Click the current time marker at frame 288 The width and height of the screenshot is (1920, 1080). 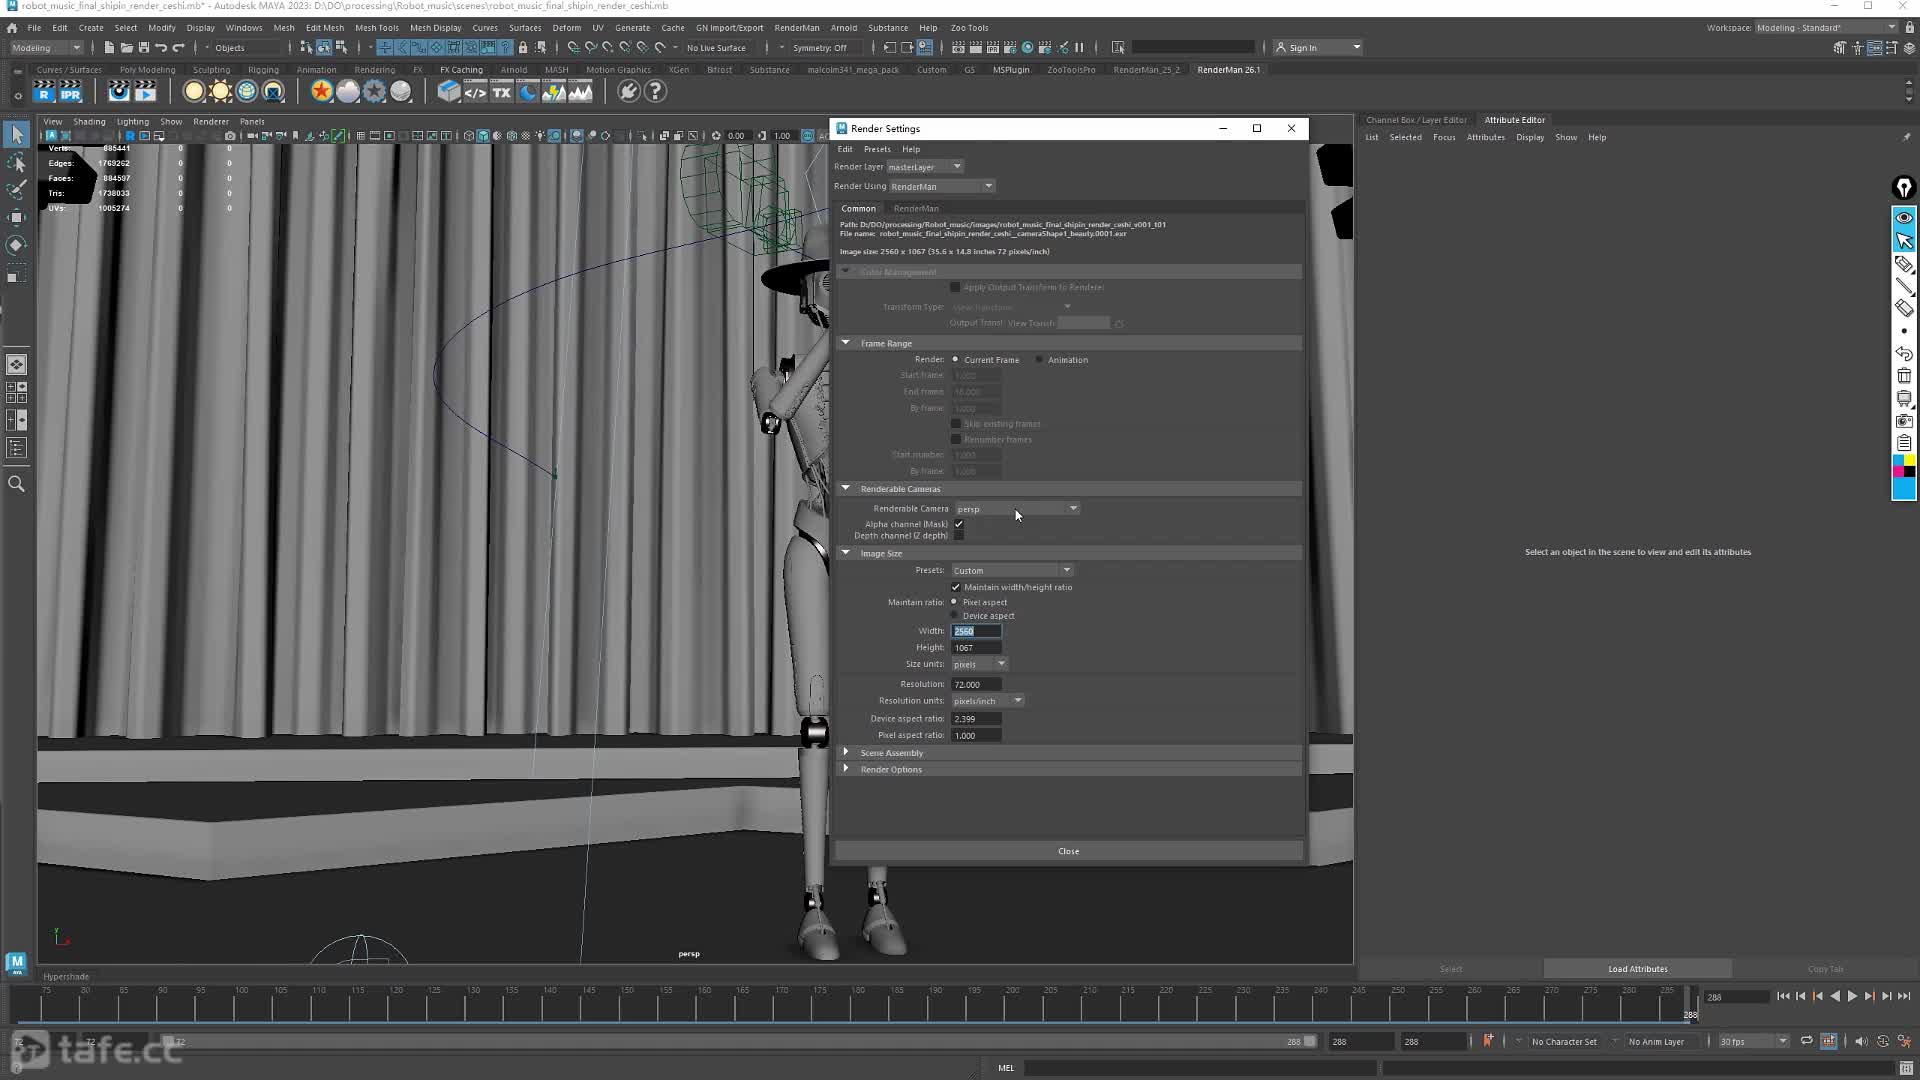[1691, 1003]
